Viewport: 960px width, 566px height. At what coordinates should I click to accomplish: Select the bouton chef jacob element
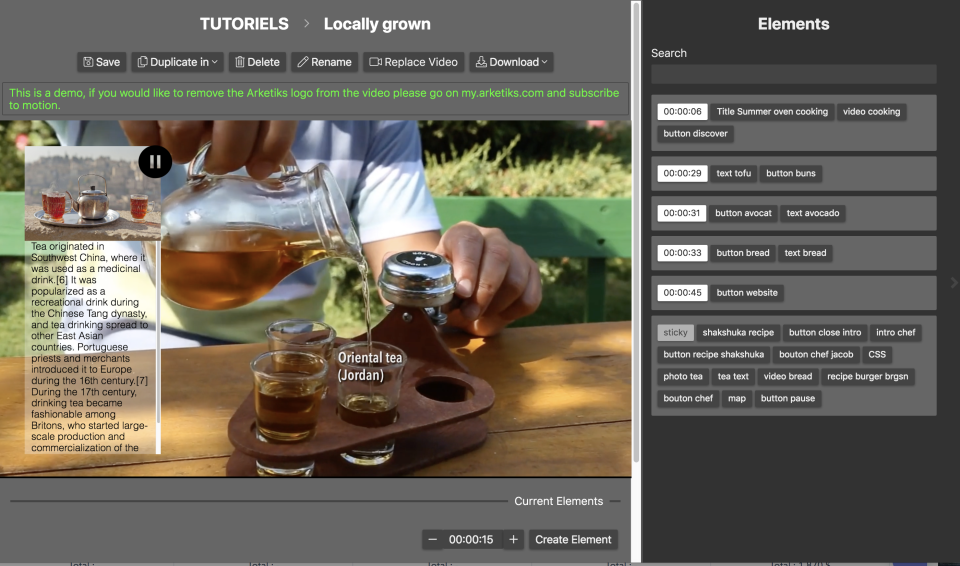click(816, 355)
